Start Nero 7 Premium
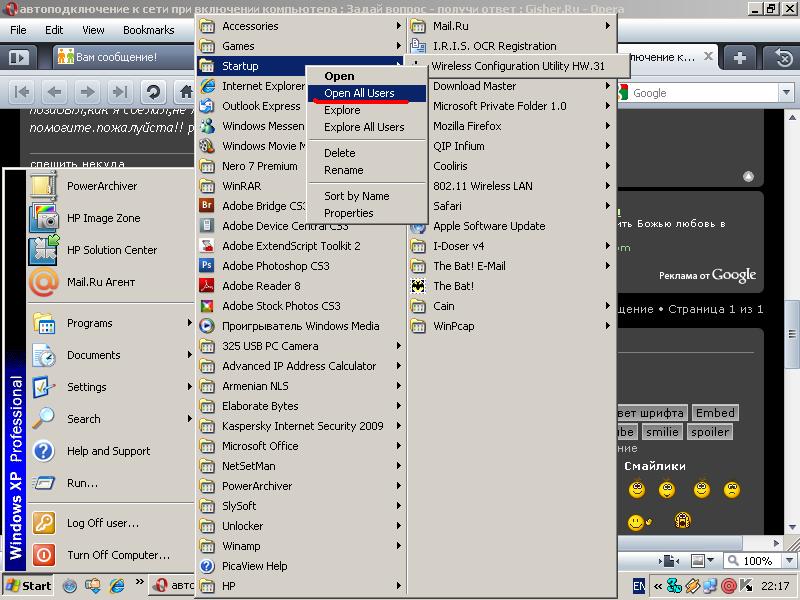Viewport: 800px width, 600px height. click(259, 166)
